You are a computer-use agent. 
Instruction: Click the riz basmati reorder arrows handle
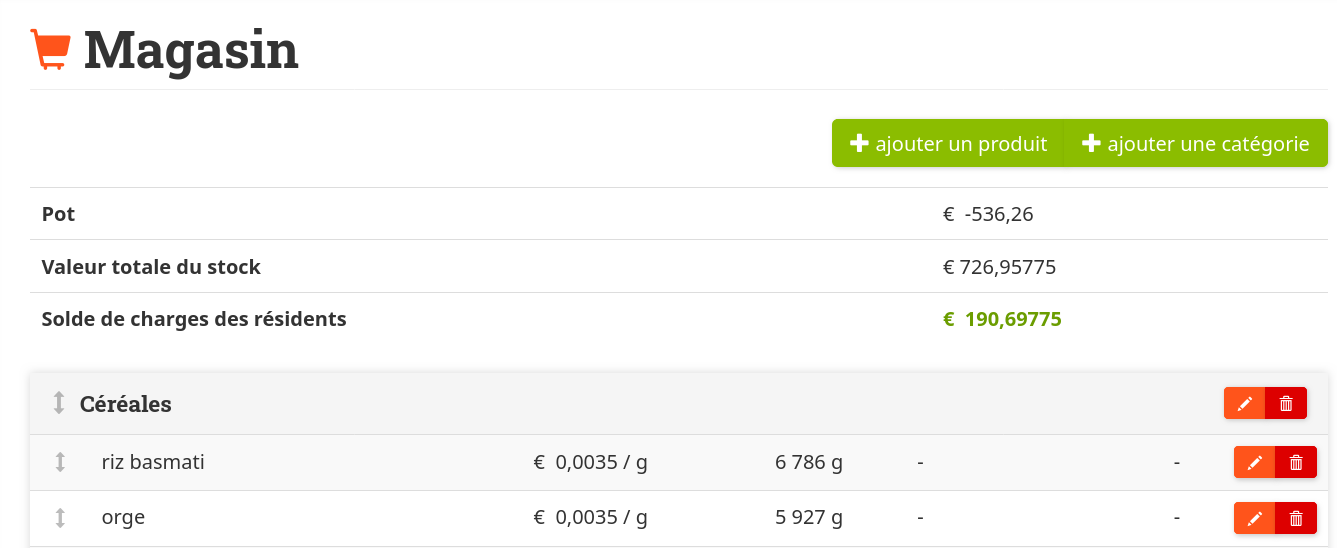point(60,462)
